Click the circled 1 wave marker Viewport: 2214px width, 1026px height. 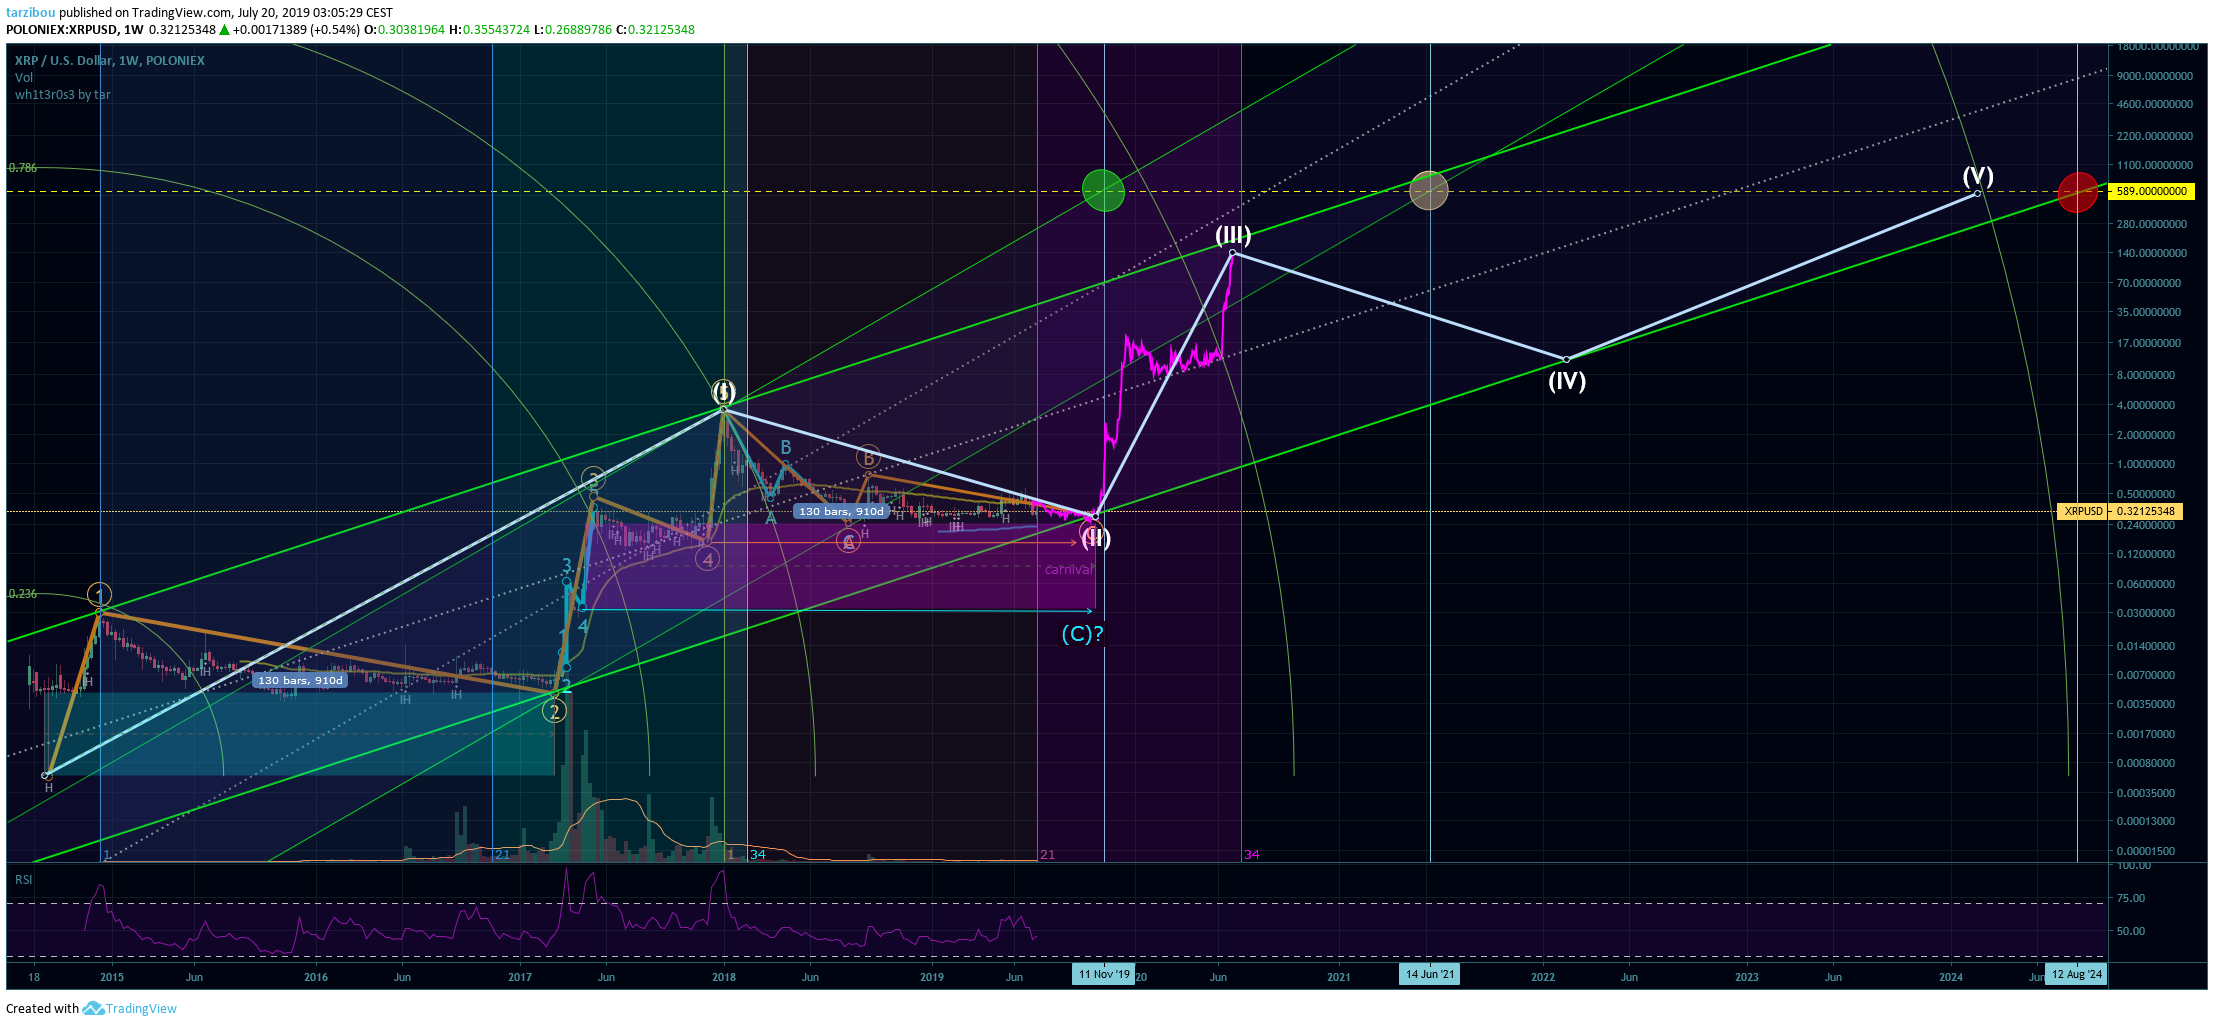point(99,595)
